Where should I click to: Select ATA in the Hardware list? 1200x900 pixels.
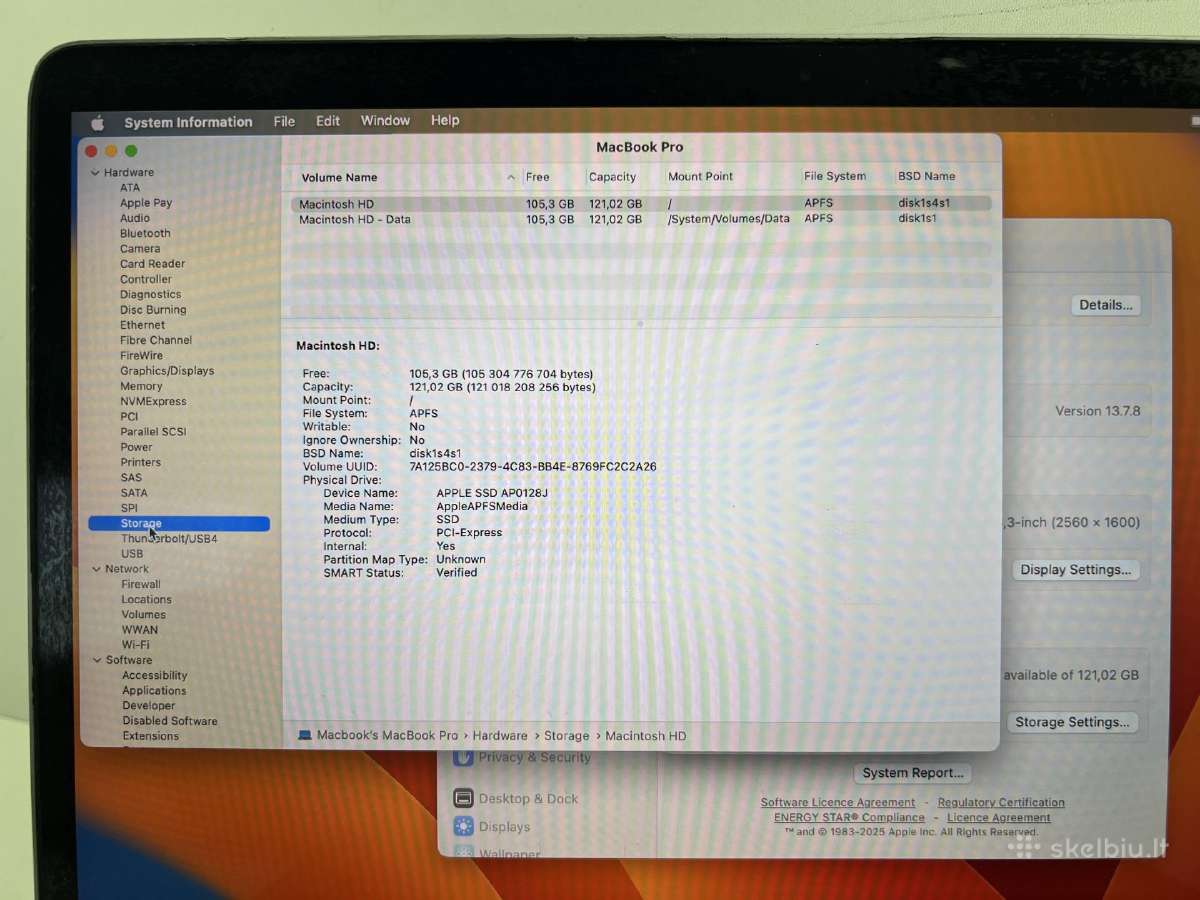pyautogui.click(x=130, y=187)
